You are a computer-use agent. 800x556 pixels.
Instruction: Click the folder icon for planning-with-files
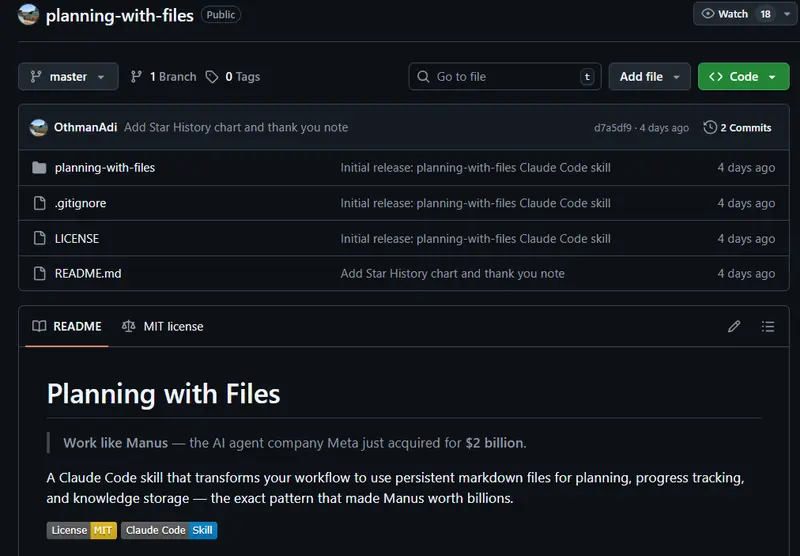(x=39, y=168)
